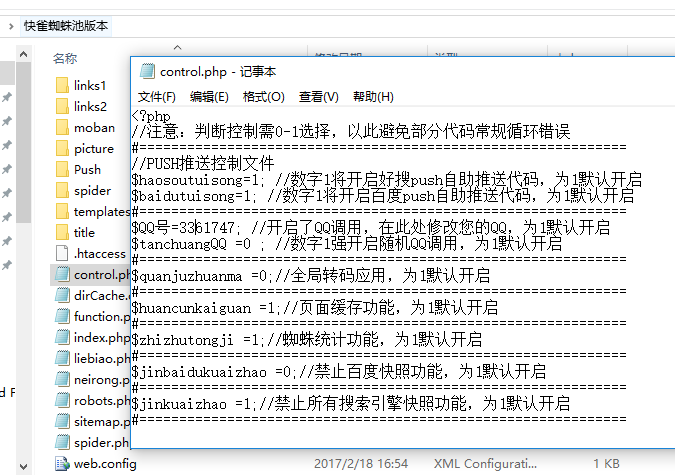Place cursor on the $jinbaidukuaizhao =0 line
The image size is (675, 475).
339,372
